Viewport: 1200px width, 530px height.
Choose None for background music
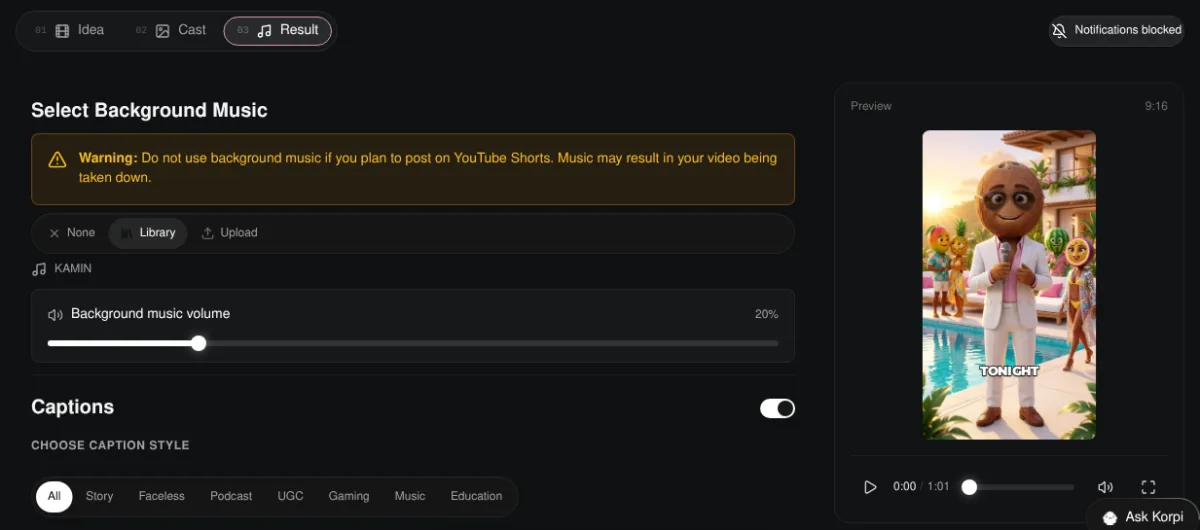(71, 233)
